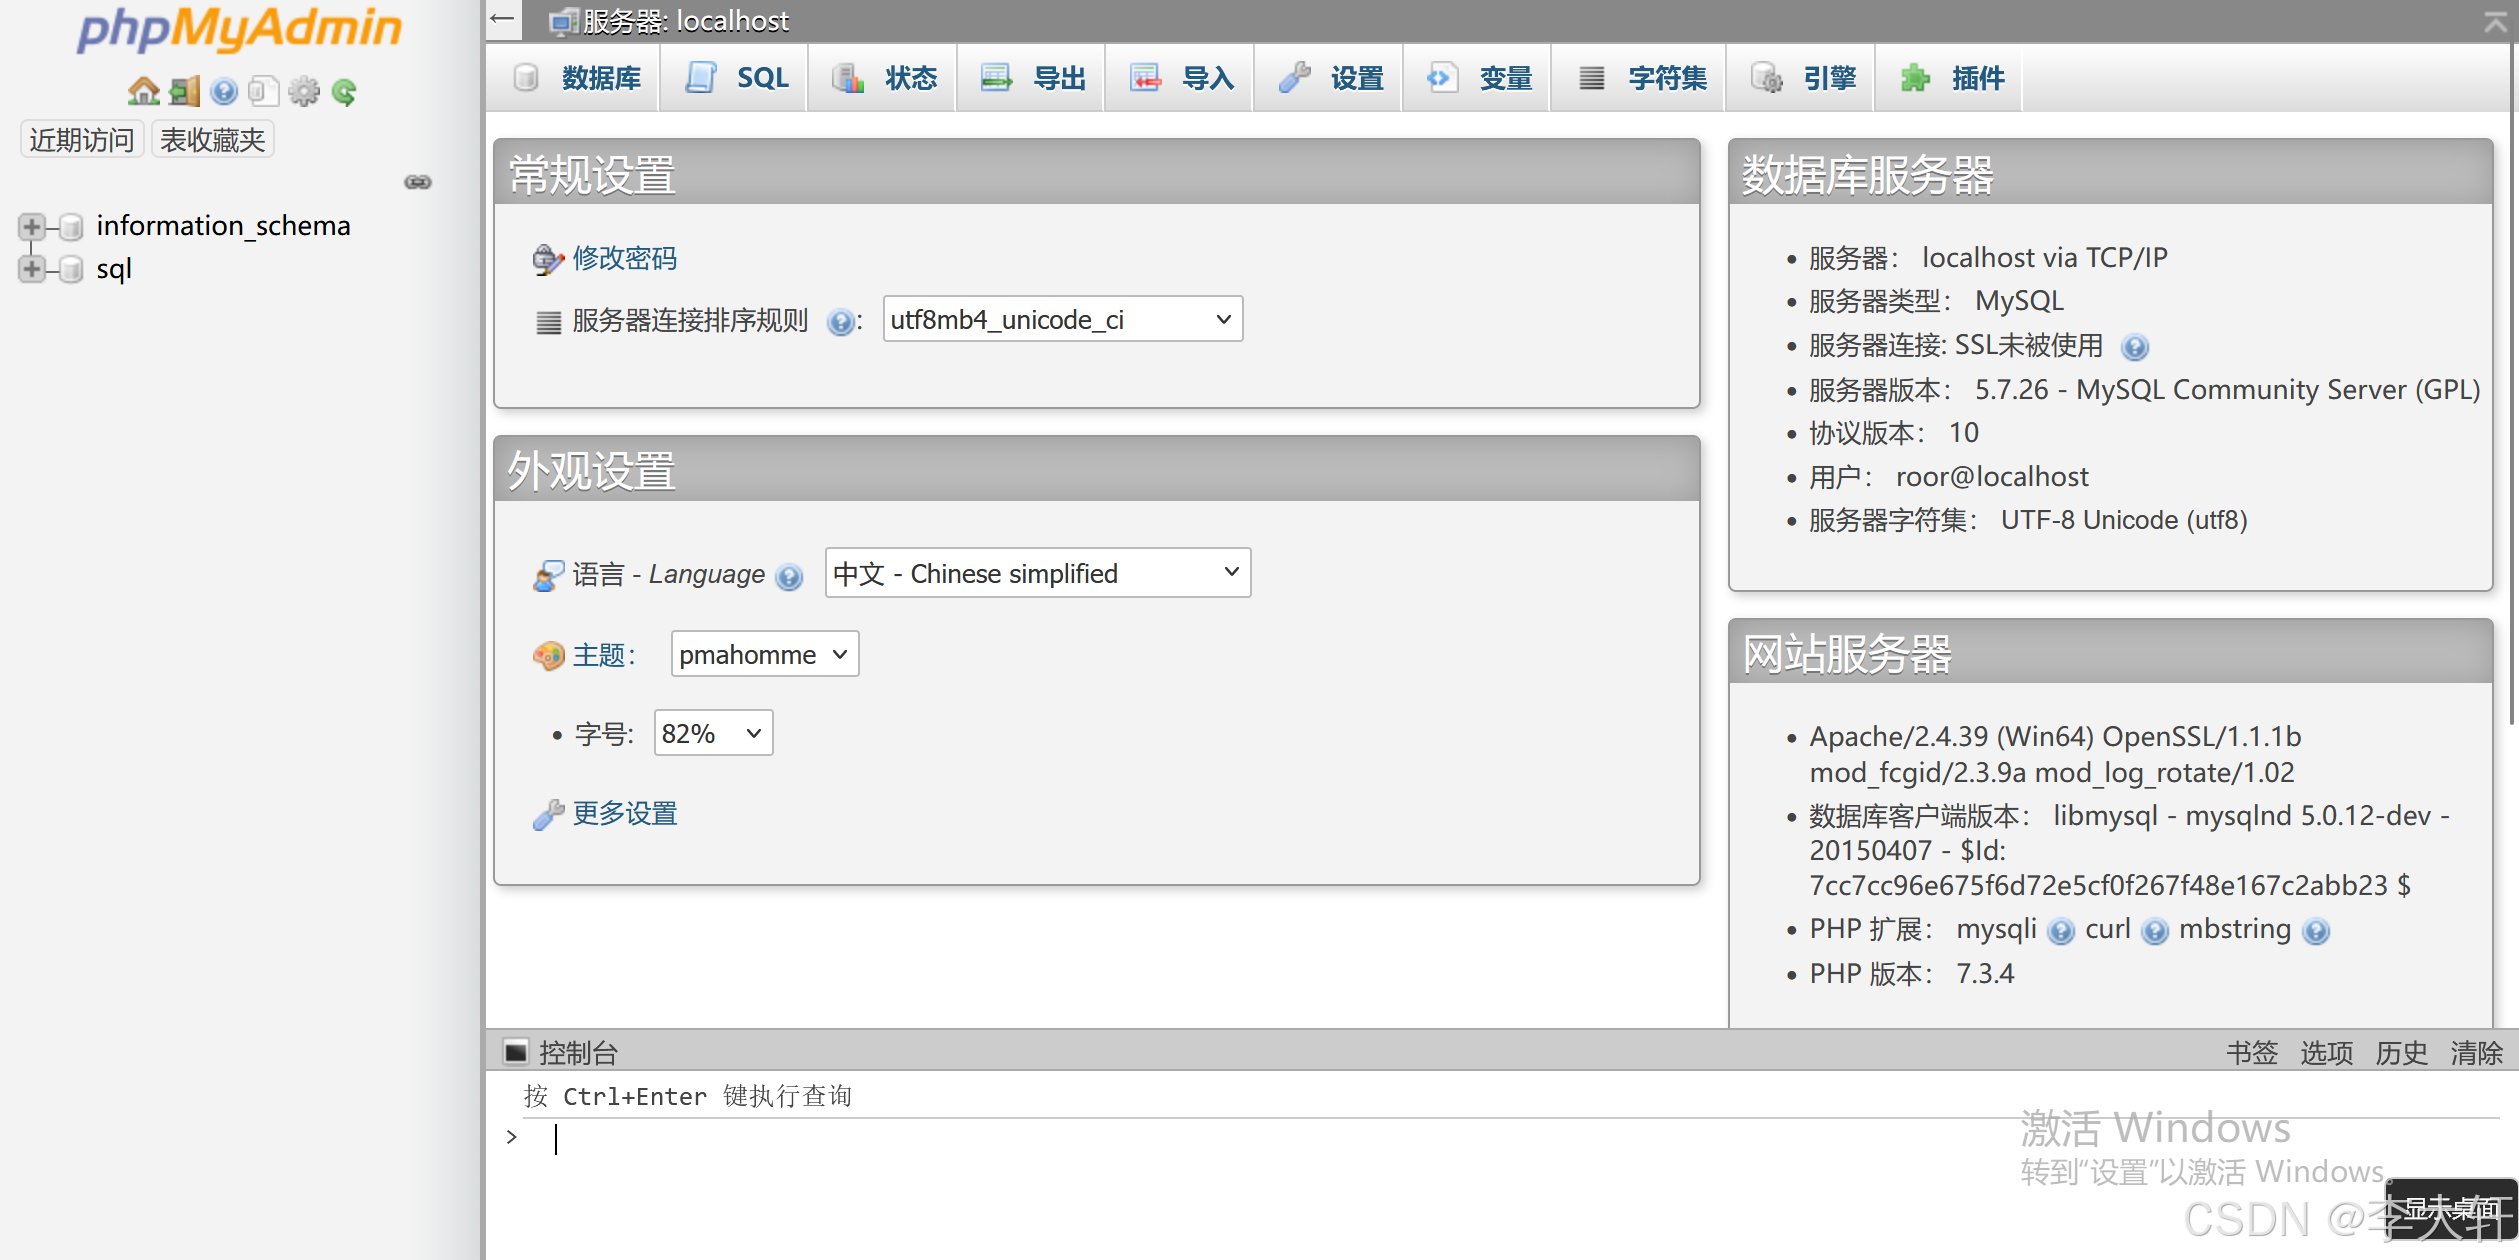Click help icon next to SSL未被使用
The image size is (2519, 1260).
point(2134,347)
